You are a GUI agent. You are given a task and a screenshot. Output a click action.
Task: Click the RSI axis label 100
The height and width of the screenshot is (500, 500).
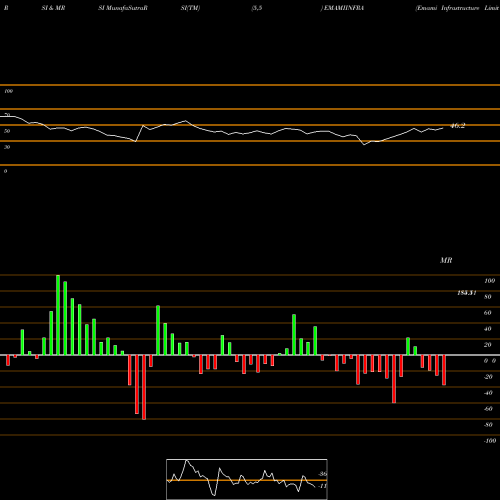coord(8,91)
